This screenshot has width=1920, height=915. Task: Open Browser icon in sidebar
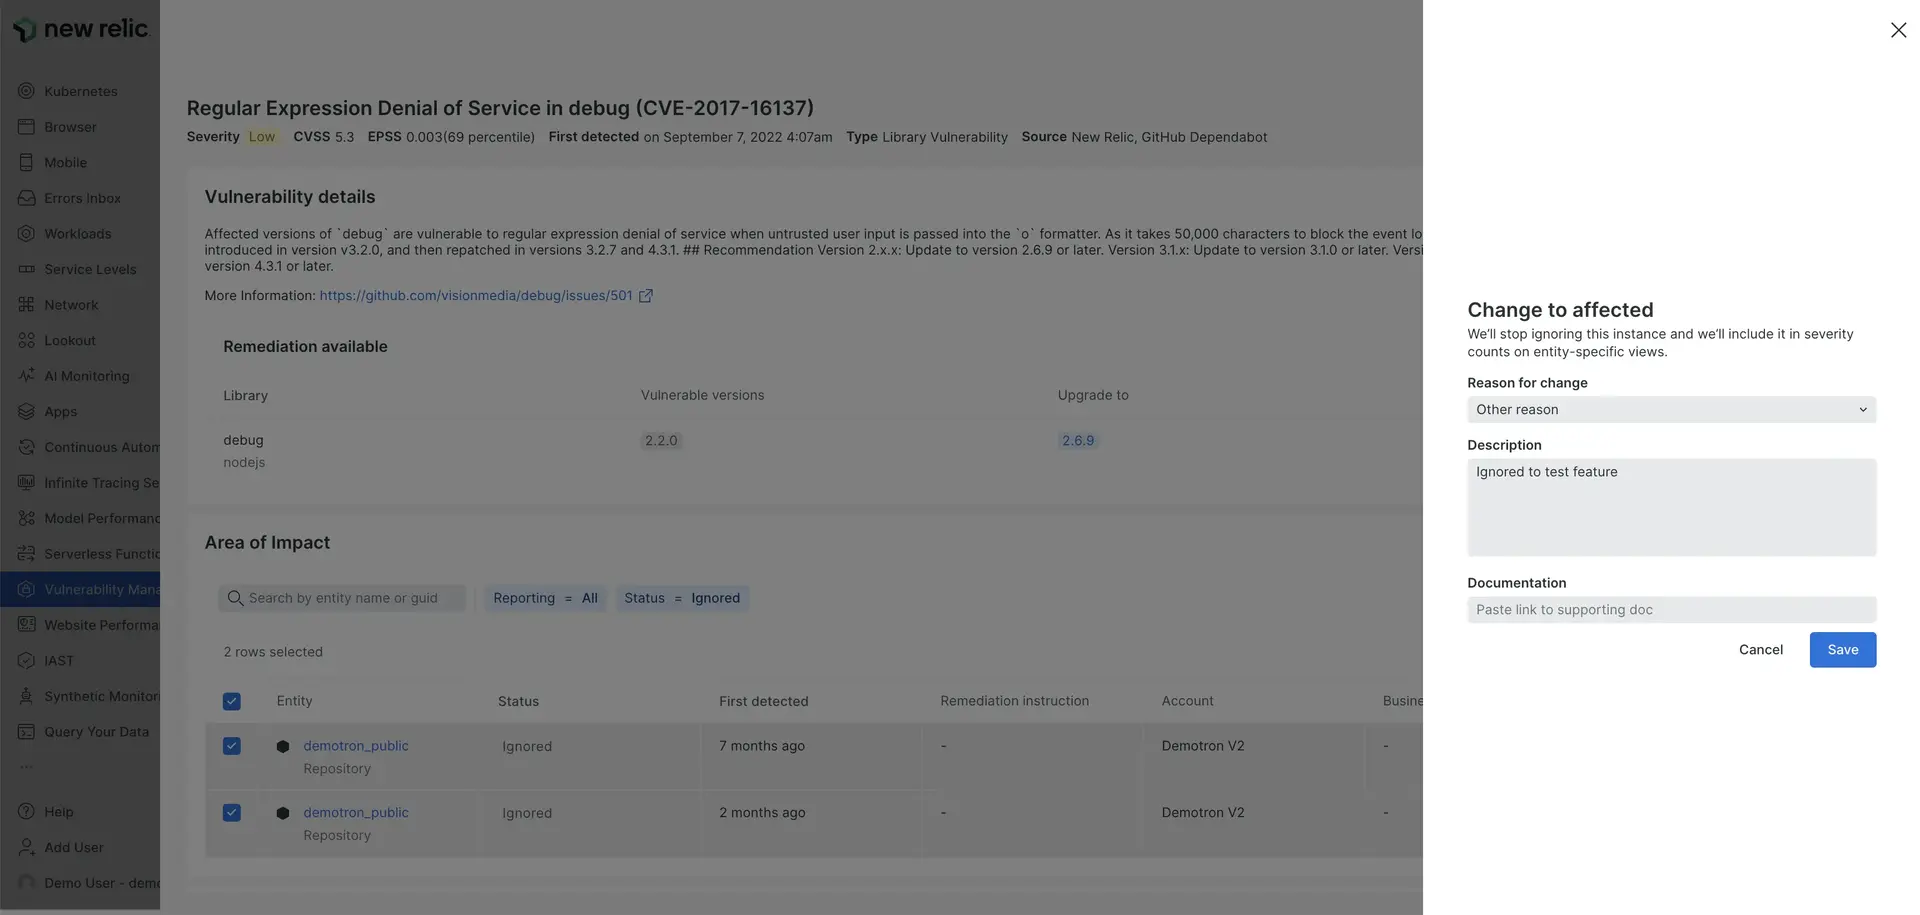pyautogui.click(x=26, y=127)
